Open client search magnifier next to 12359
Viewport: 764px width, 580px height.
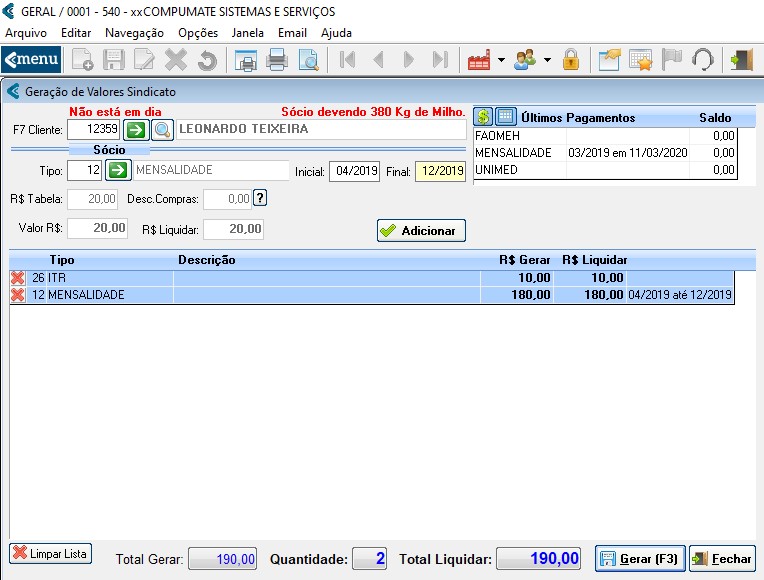coord(162,130)
